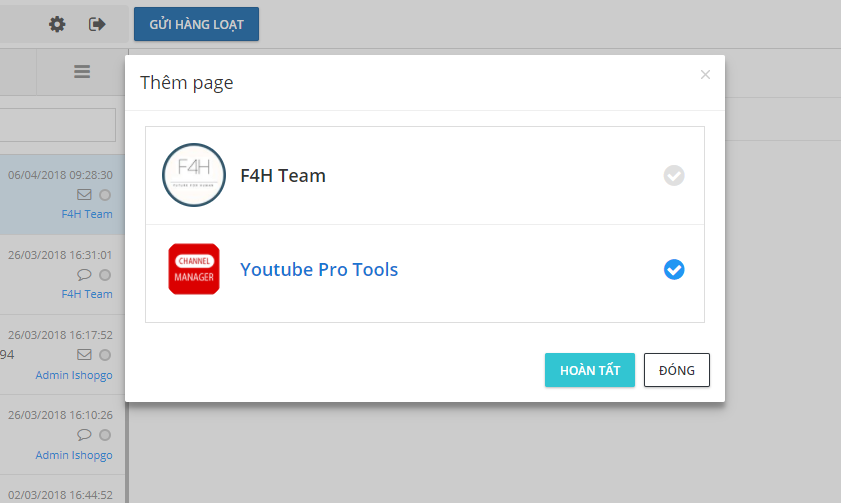Open the hamburger menu in the left panel
Viewport: 841px width, 503px height.
click(x=82, y=72)
